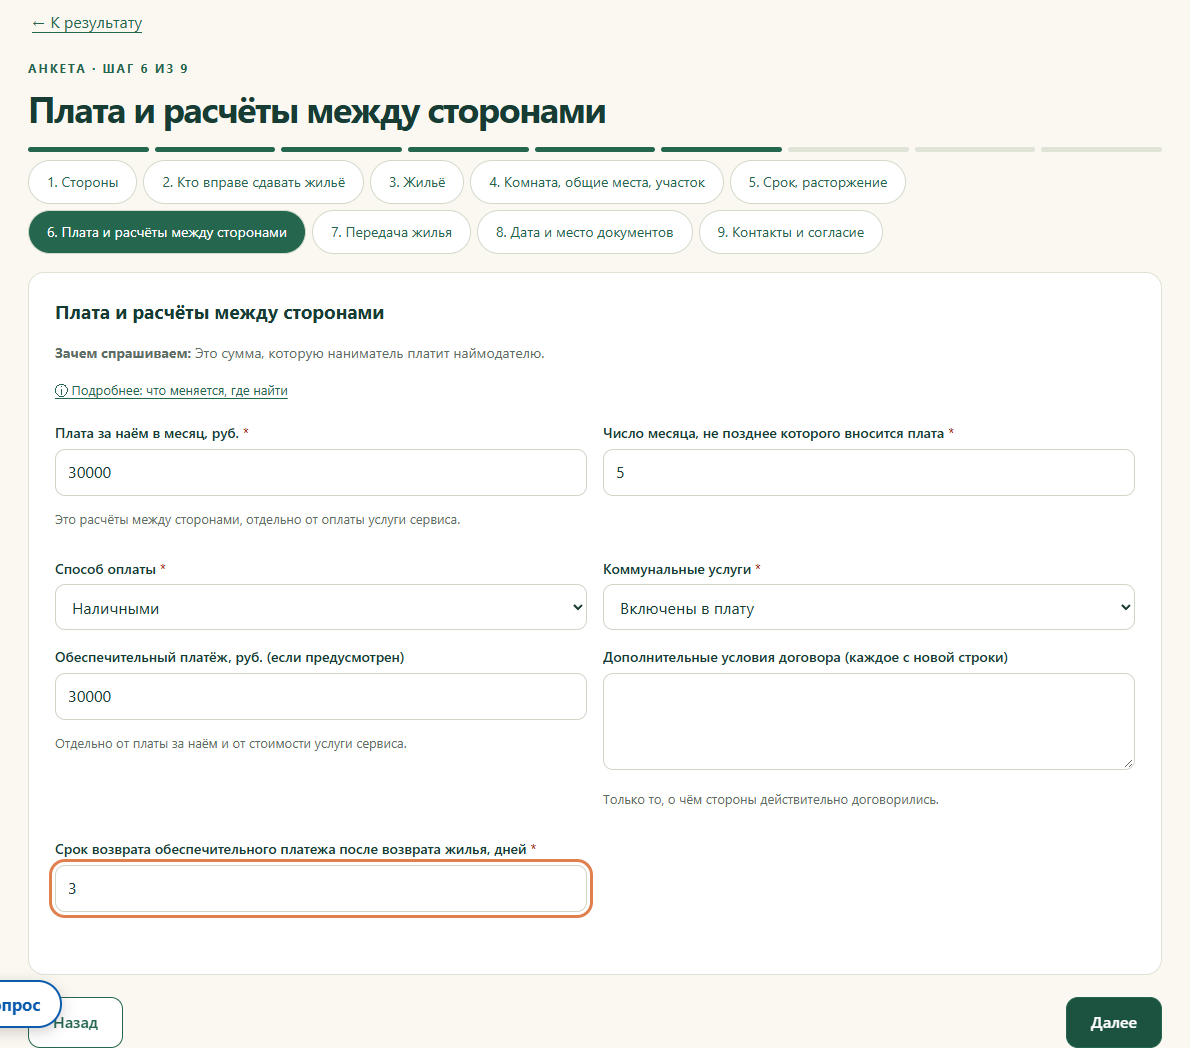Viewport: 1190px width, 1048px height.
Task: Select tab '5. Срок, расторжение'
Action: point(817,182)
